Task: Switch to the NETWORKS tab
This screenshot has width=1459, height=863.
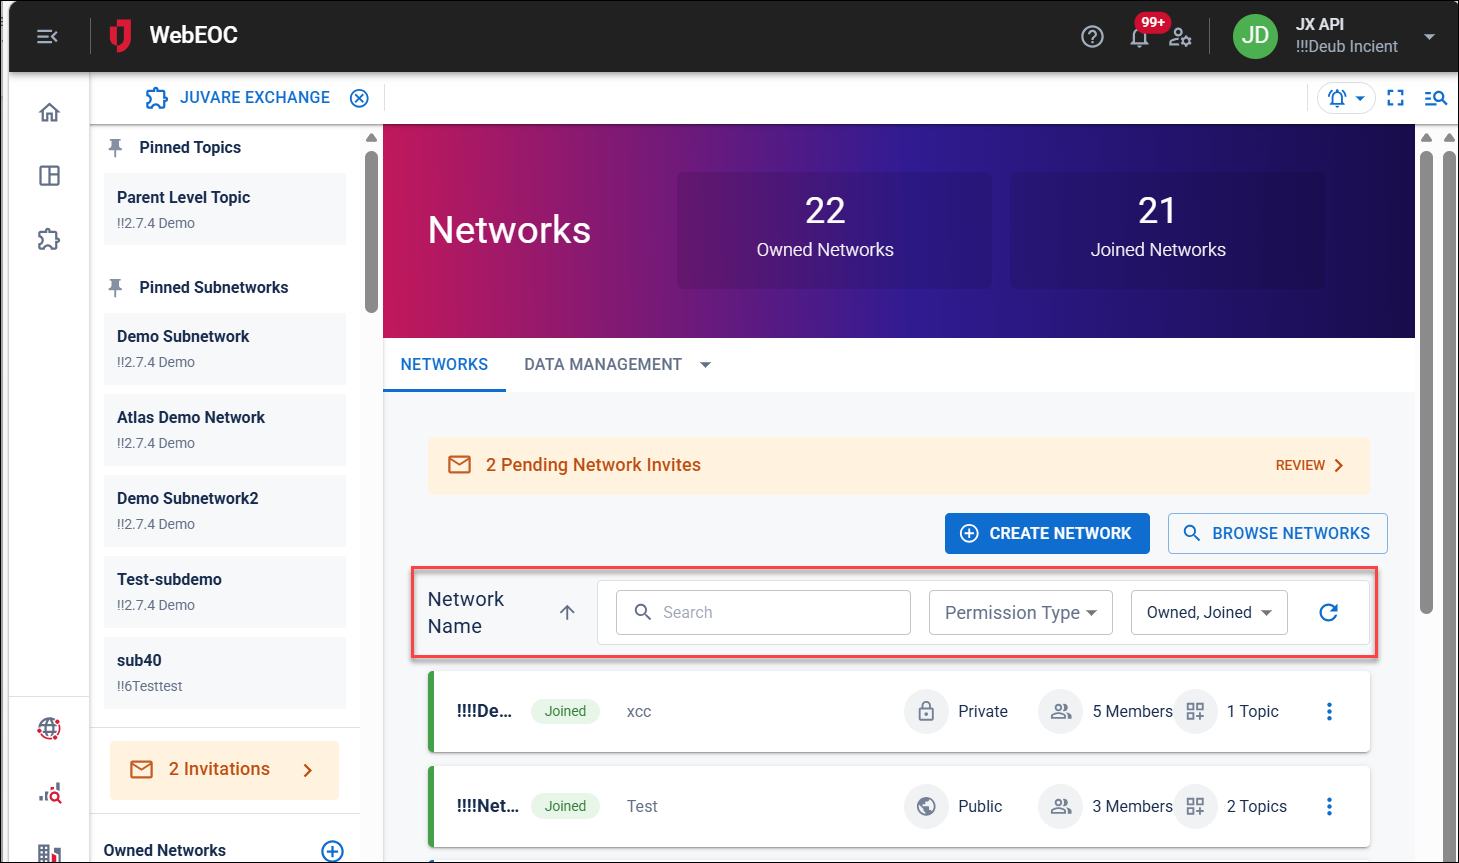Action: click(x=444, y=365)
